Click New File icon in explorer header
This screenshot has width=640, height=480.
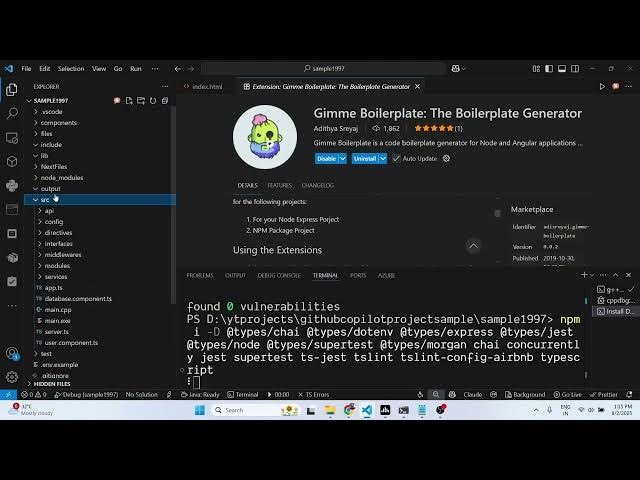129,101
